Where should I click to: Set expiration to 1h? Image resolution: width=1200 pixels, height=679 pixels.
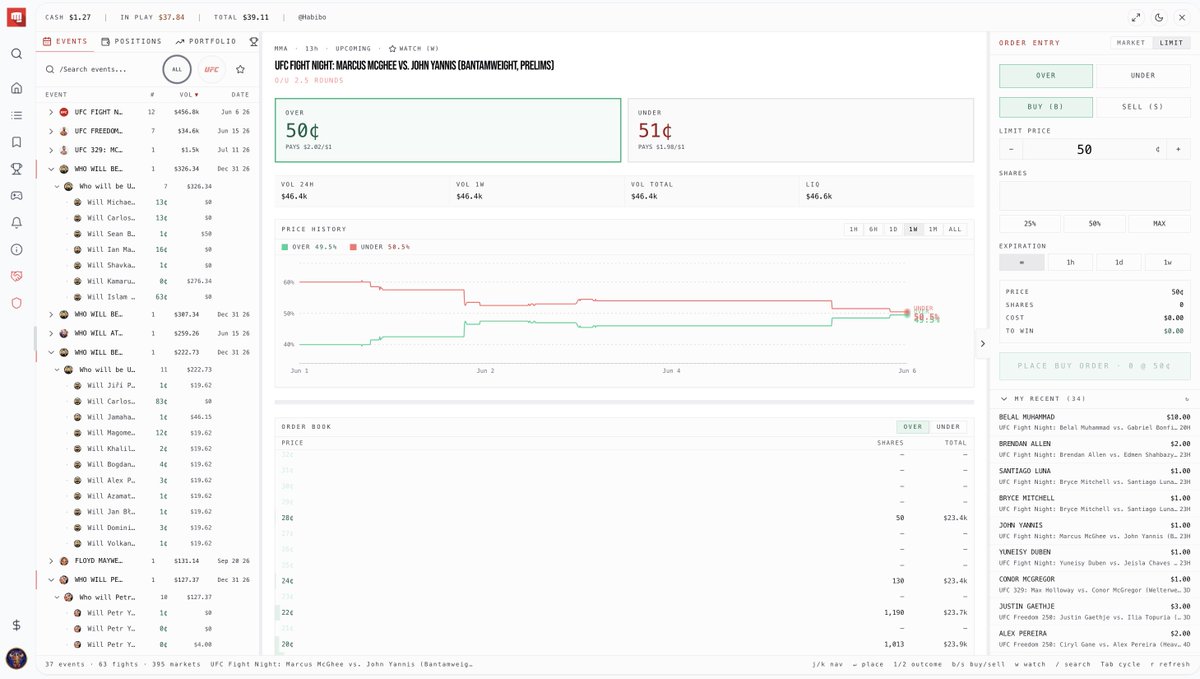coord(1070,262)
